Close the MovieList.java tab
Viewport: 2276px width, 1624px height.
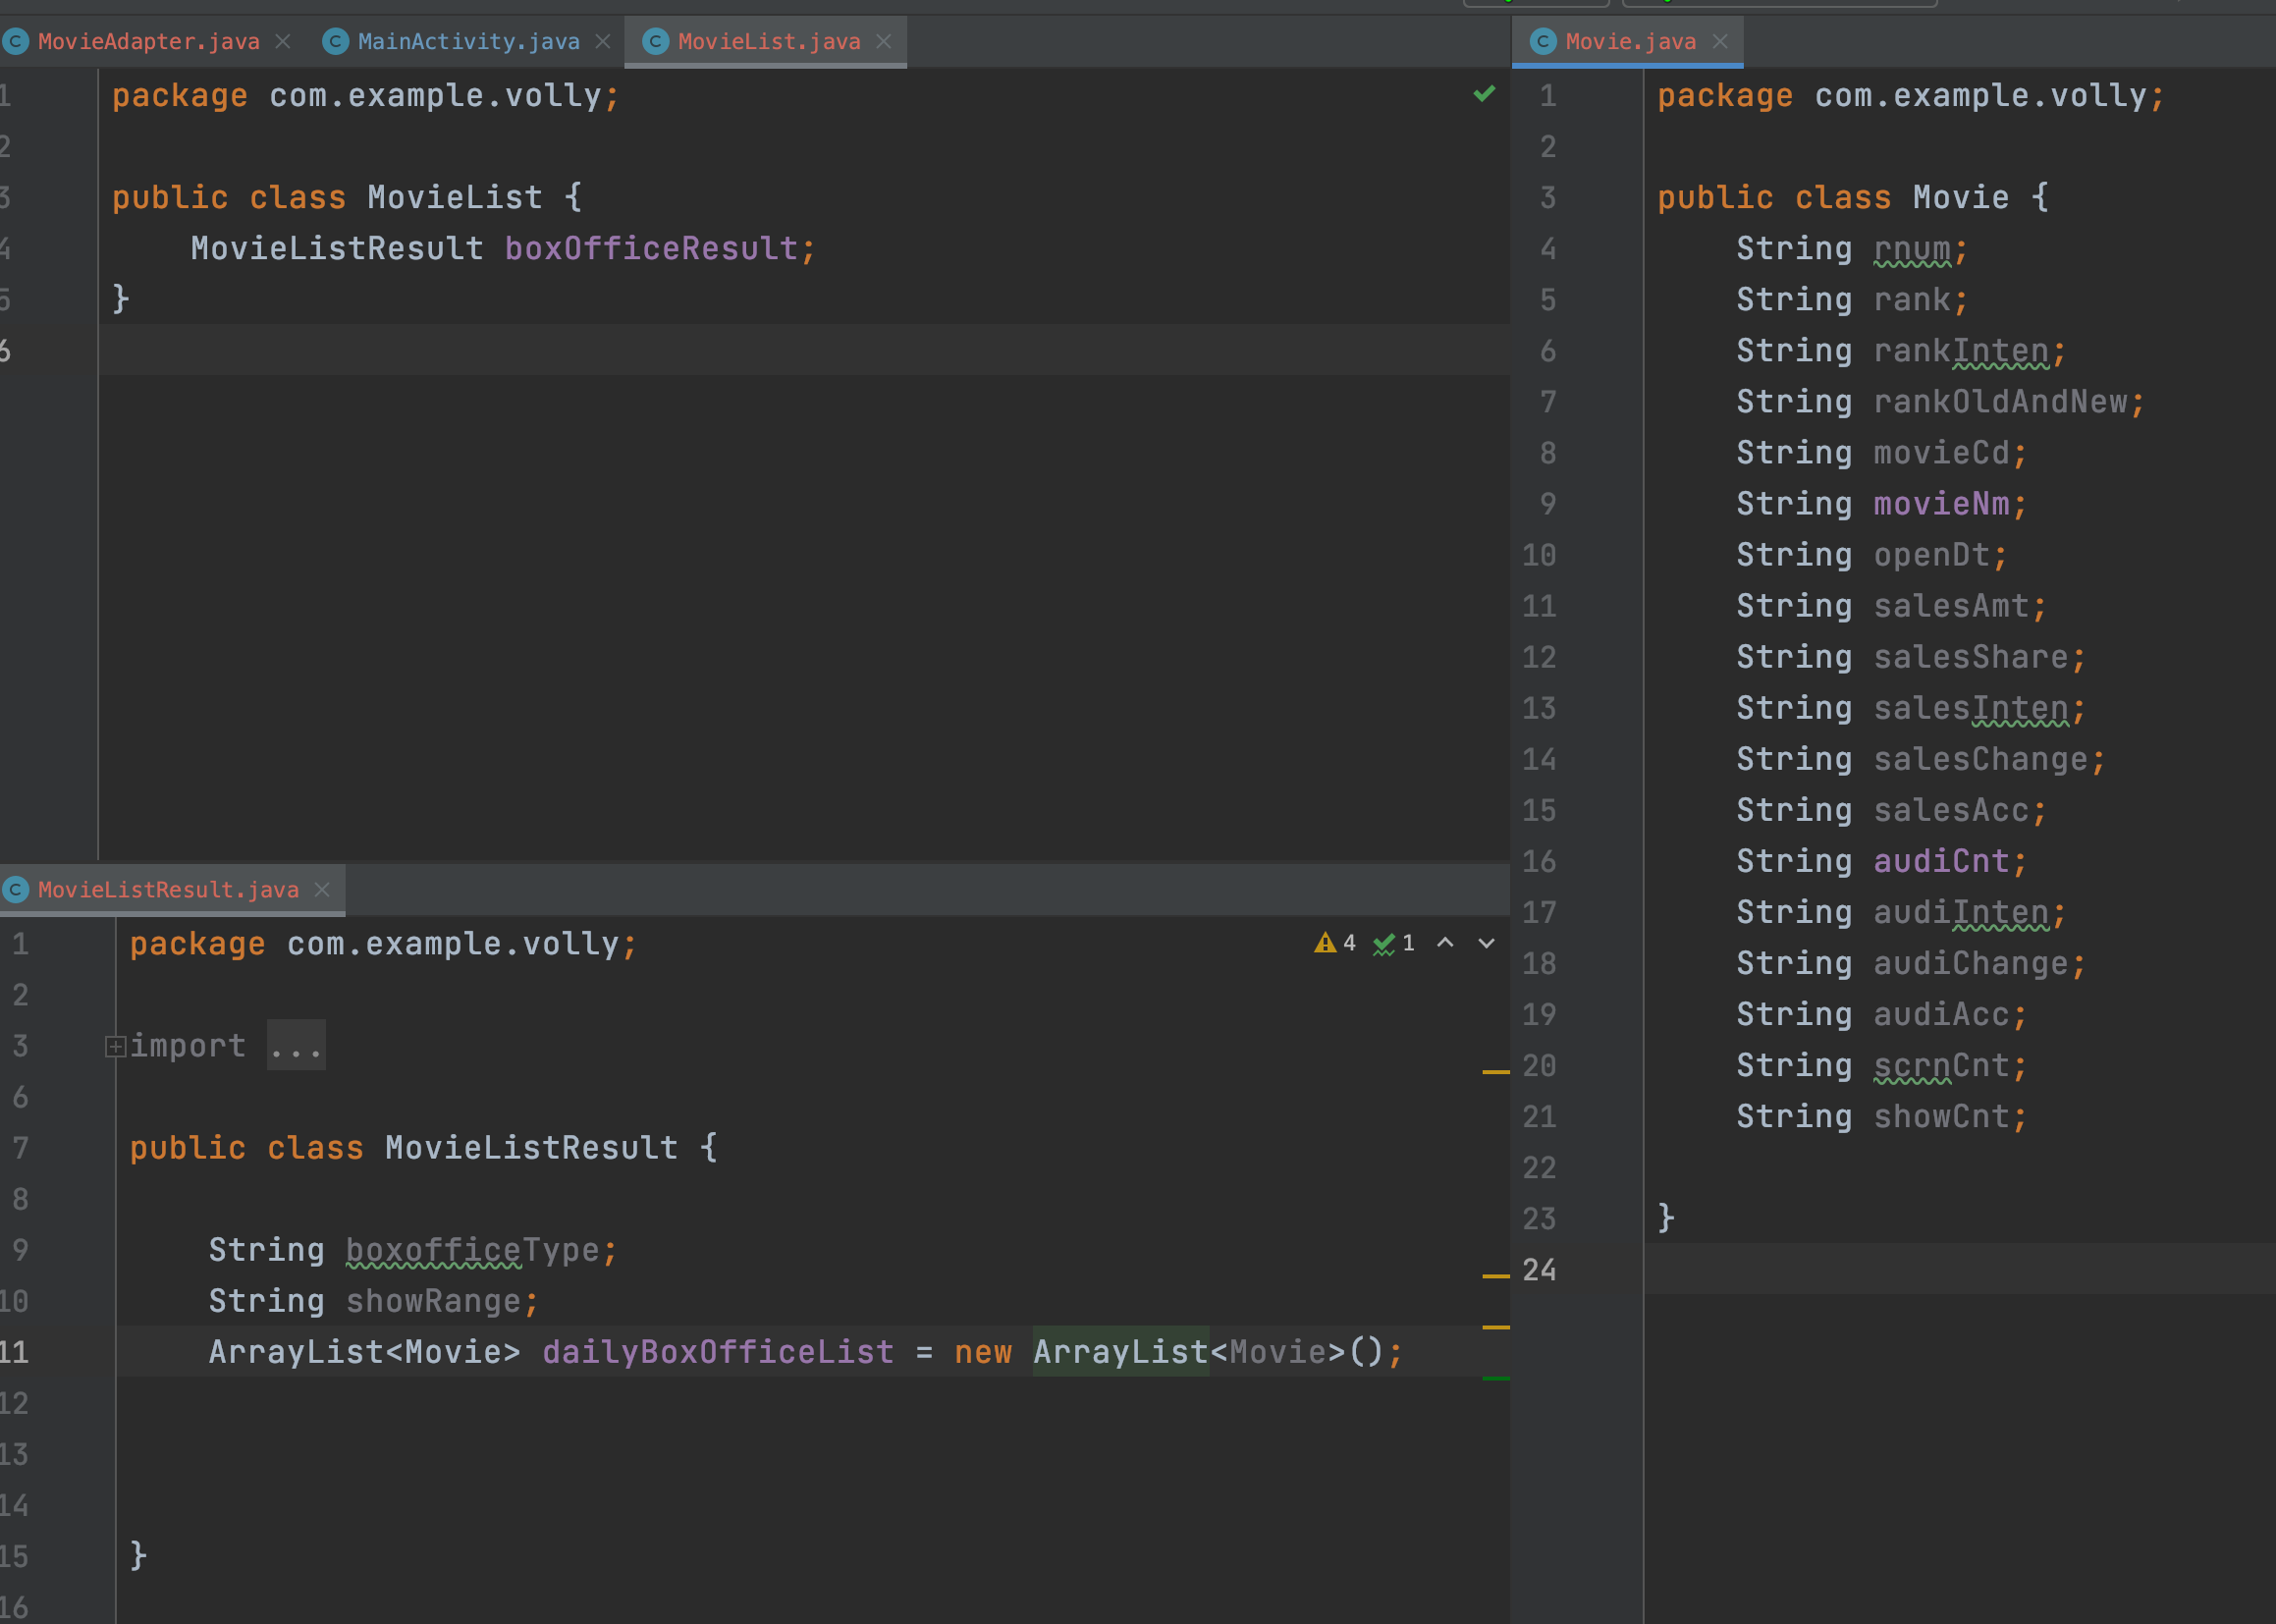point(884,41)
